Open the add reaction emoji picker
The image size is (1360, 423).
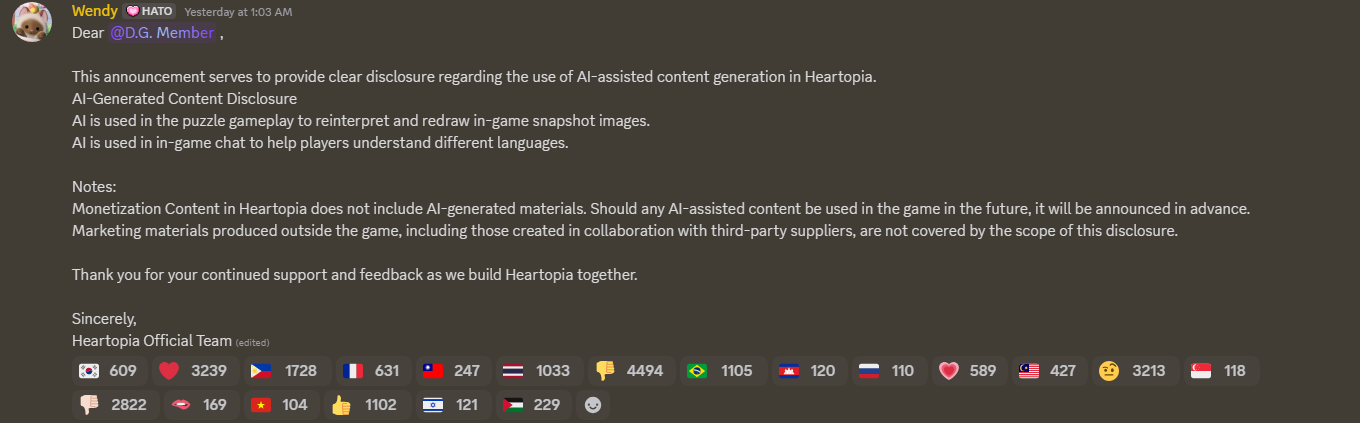click(593, 405)
